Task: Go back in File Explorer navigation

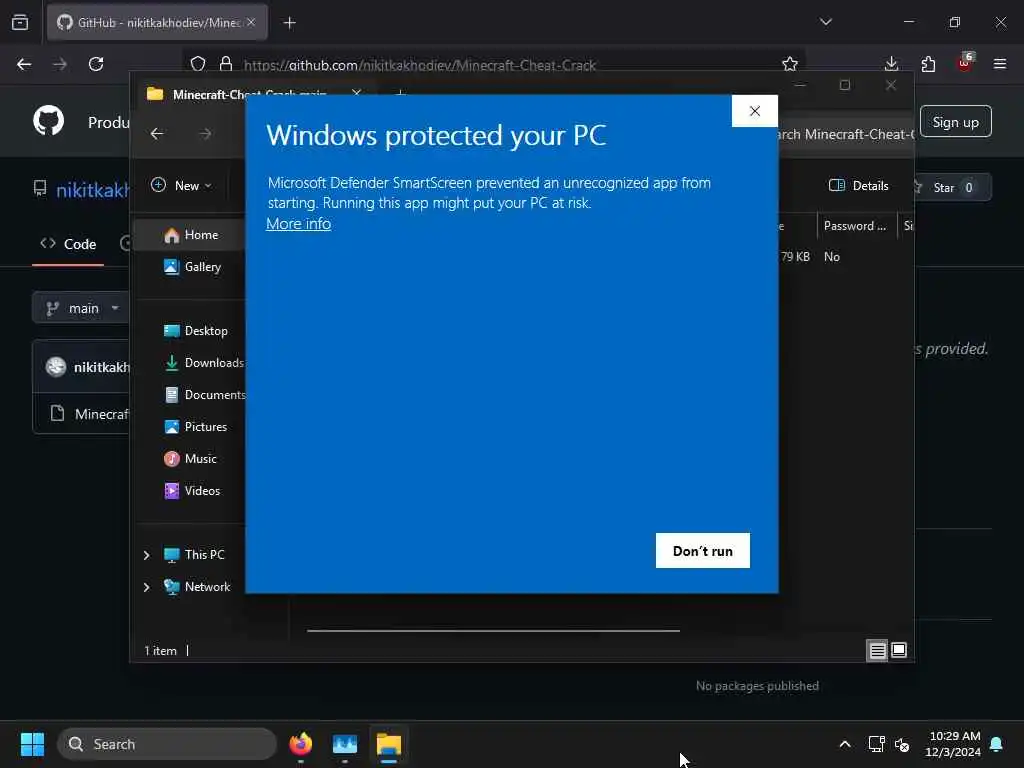Action: coord(157,134)
